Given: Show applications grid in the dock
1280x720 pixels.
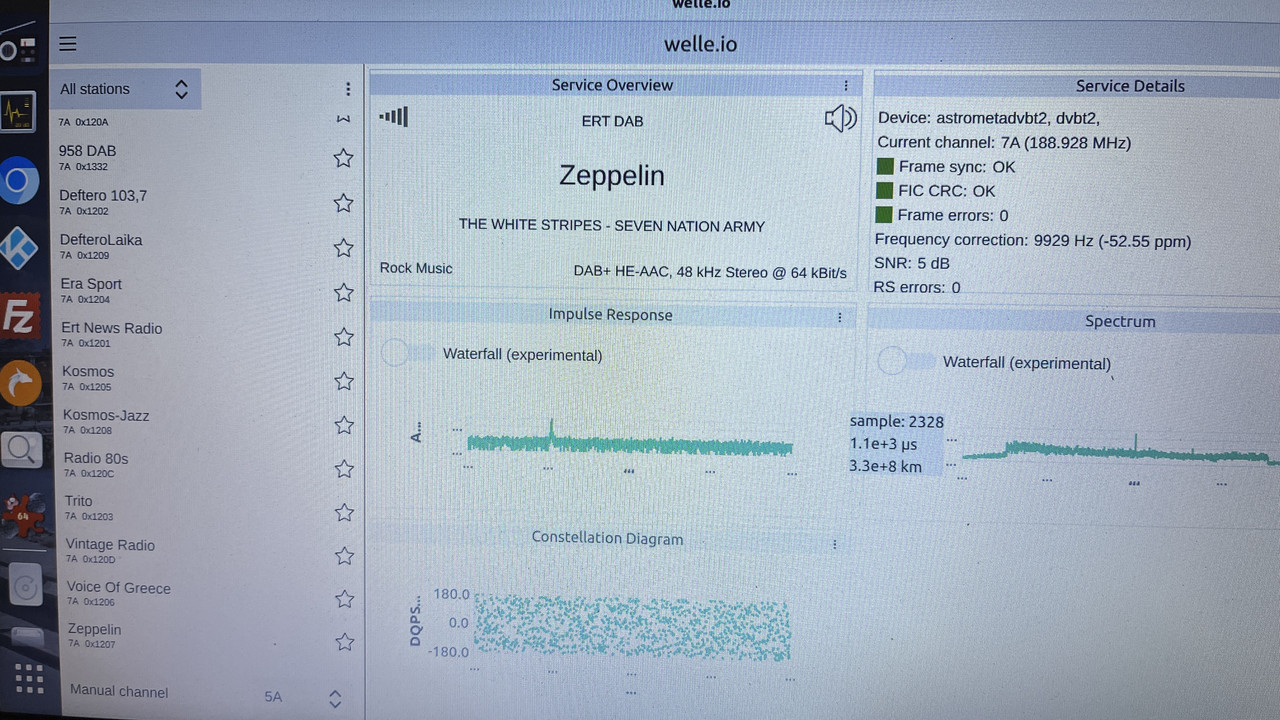Looking at the screenshot, I should tap(29, 679).
